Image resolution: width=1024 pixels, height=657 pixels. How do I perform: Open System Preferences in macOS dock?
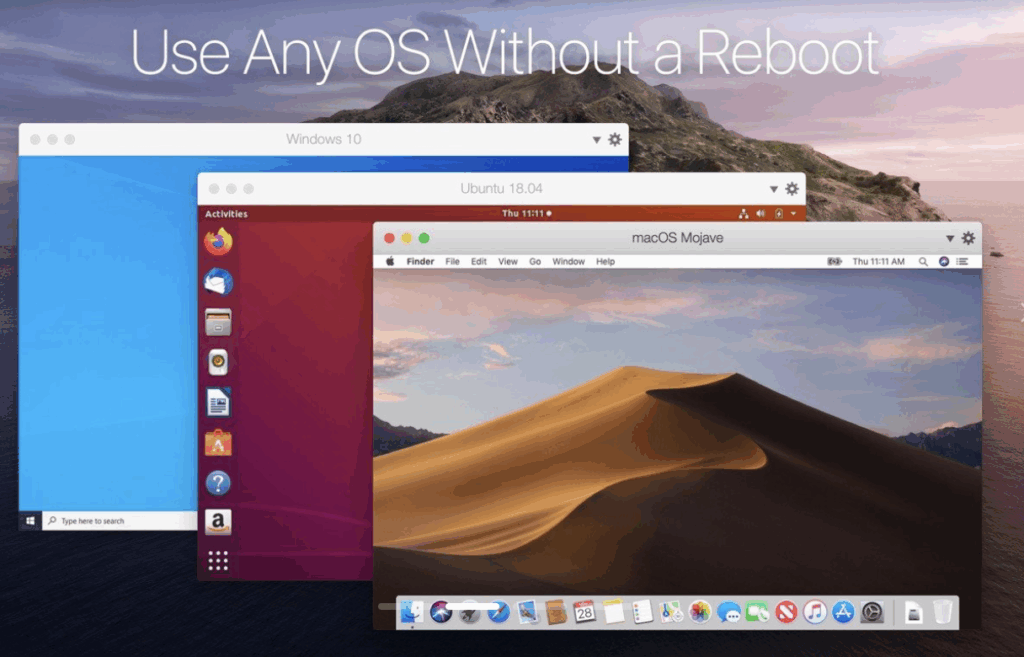coord(872,613)
